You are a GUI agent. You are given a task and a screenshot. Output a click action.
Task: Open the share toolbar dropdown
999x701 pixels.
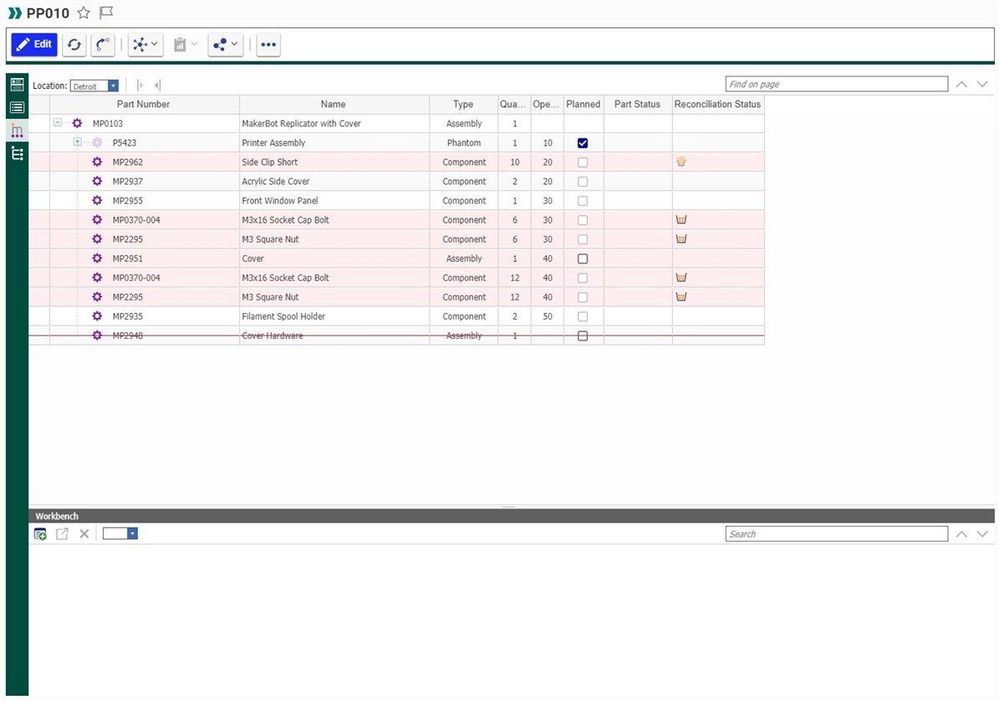coord(226,45)
